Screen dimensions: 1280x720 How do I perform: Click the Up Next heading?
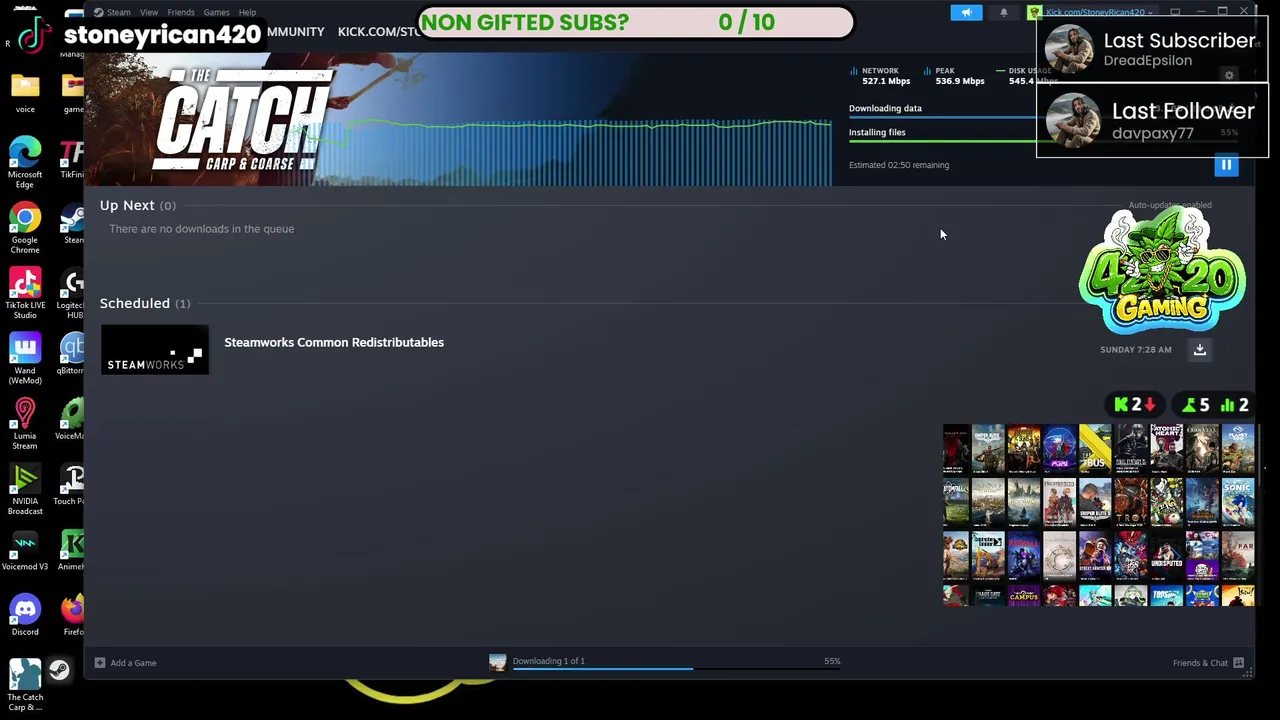[x=127, y=205]
